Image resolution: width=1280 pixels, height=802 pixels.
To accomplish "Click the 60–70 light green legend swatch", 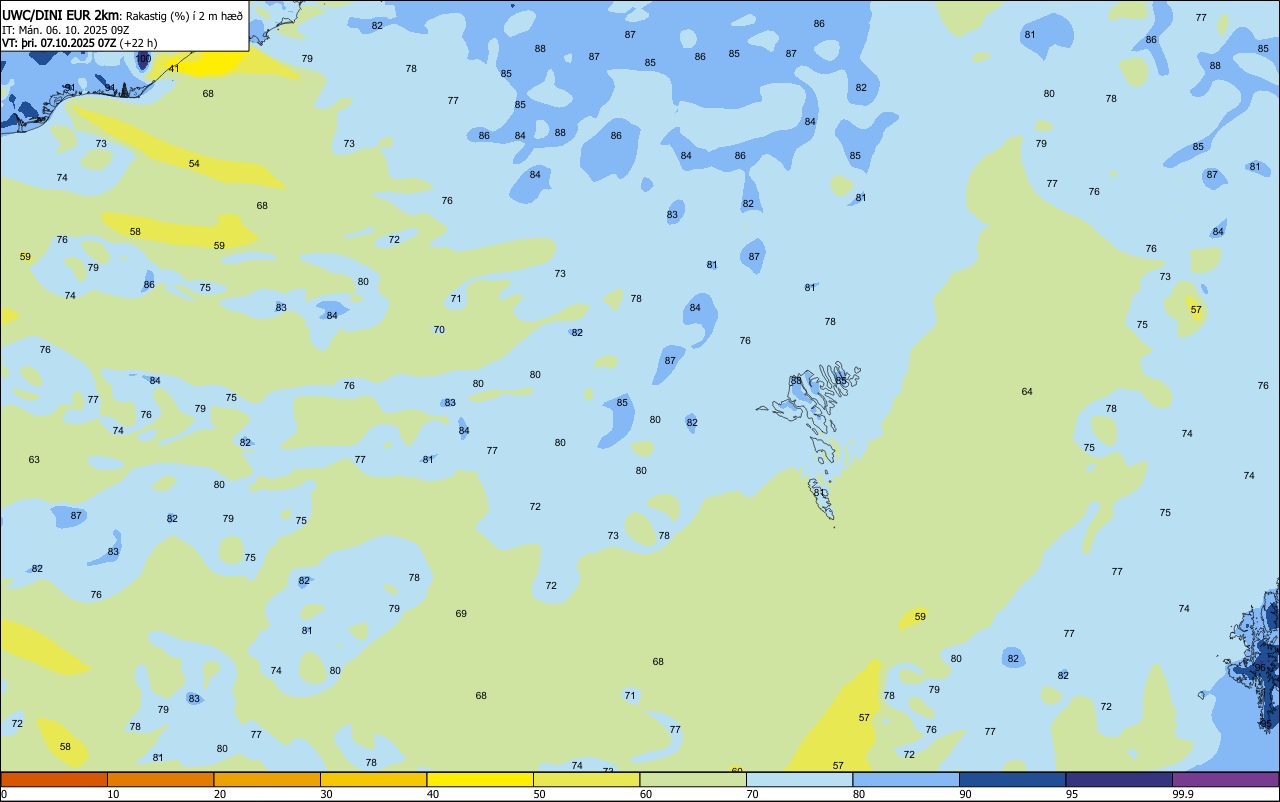I will [693, 779].
